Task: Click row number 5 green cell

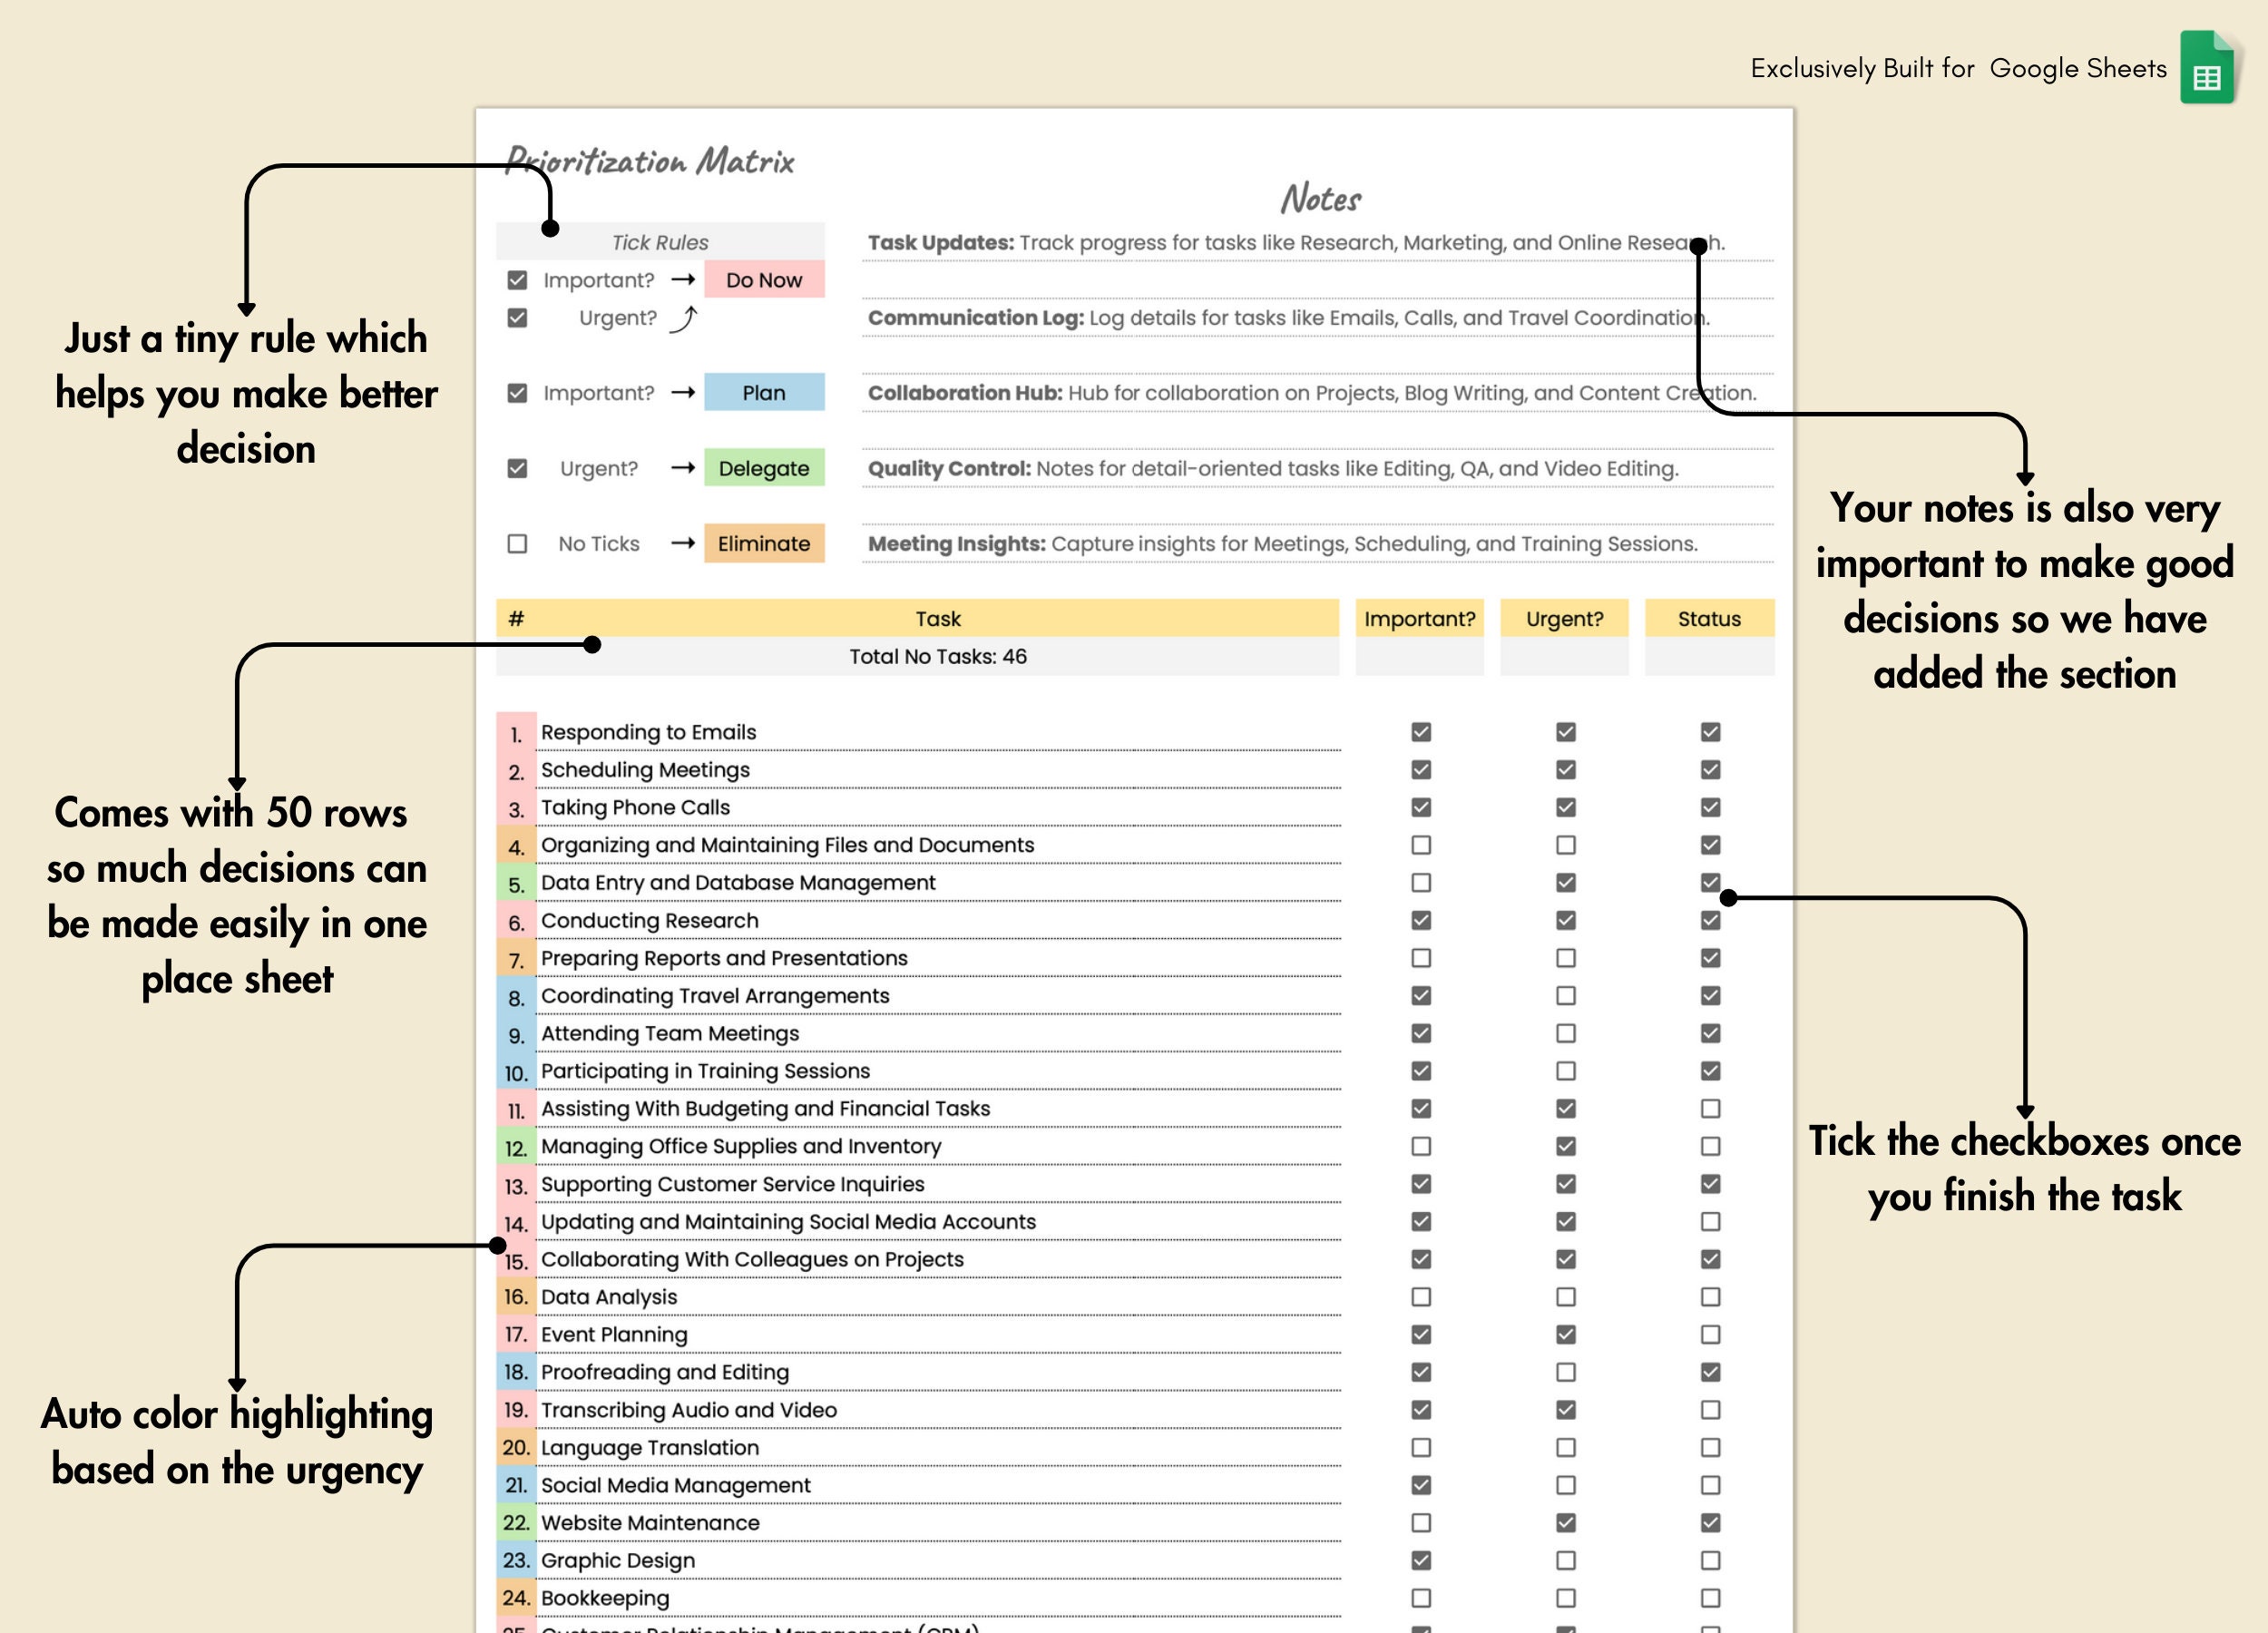Action: [x=516, y=883]
